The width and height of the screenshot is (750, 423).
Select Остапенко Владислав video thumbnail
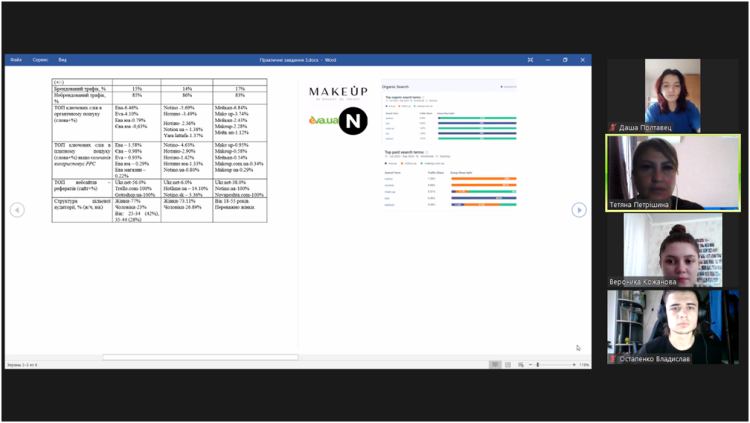click(x=672, y=327)
